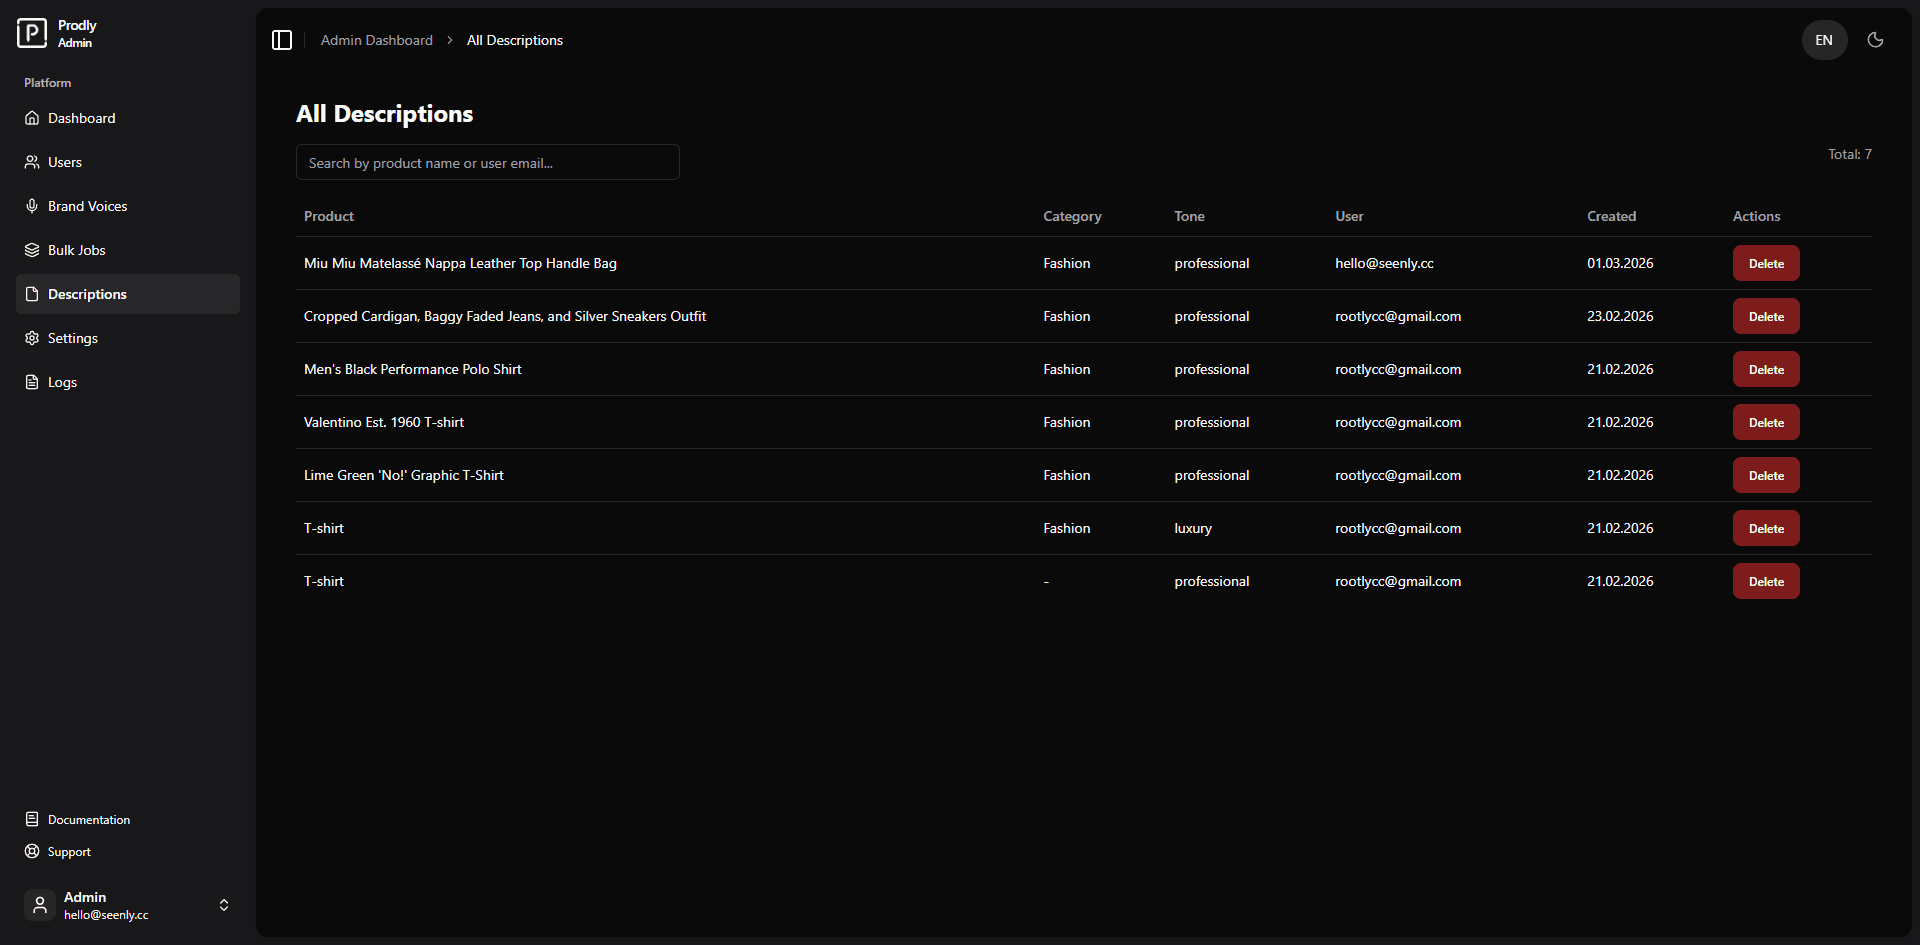The width and height of the screenshot is (1920, 945).
Task: Expand the Admin account menu chevron
Action: tap(224, 905)
